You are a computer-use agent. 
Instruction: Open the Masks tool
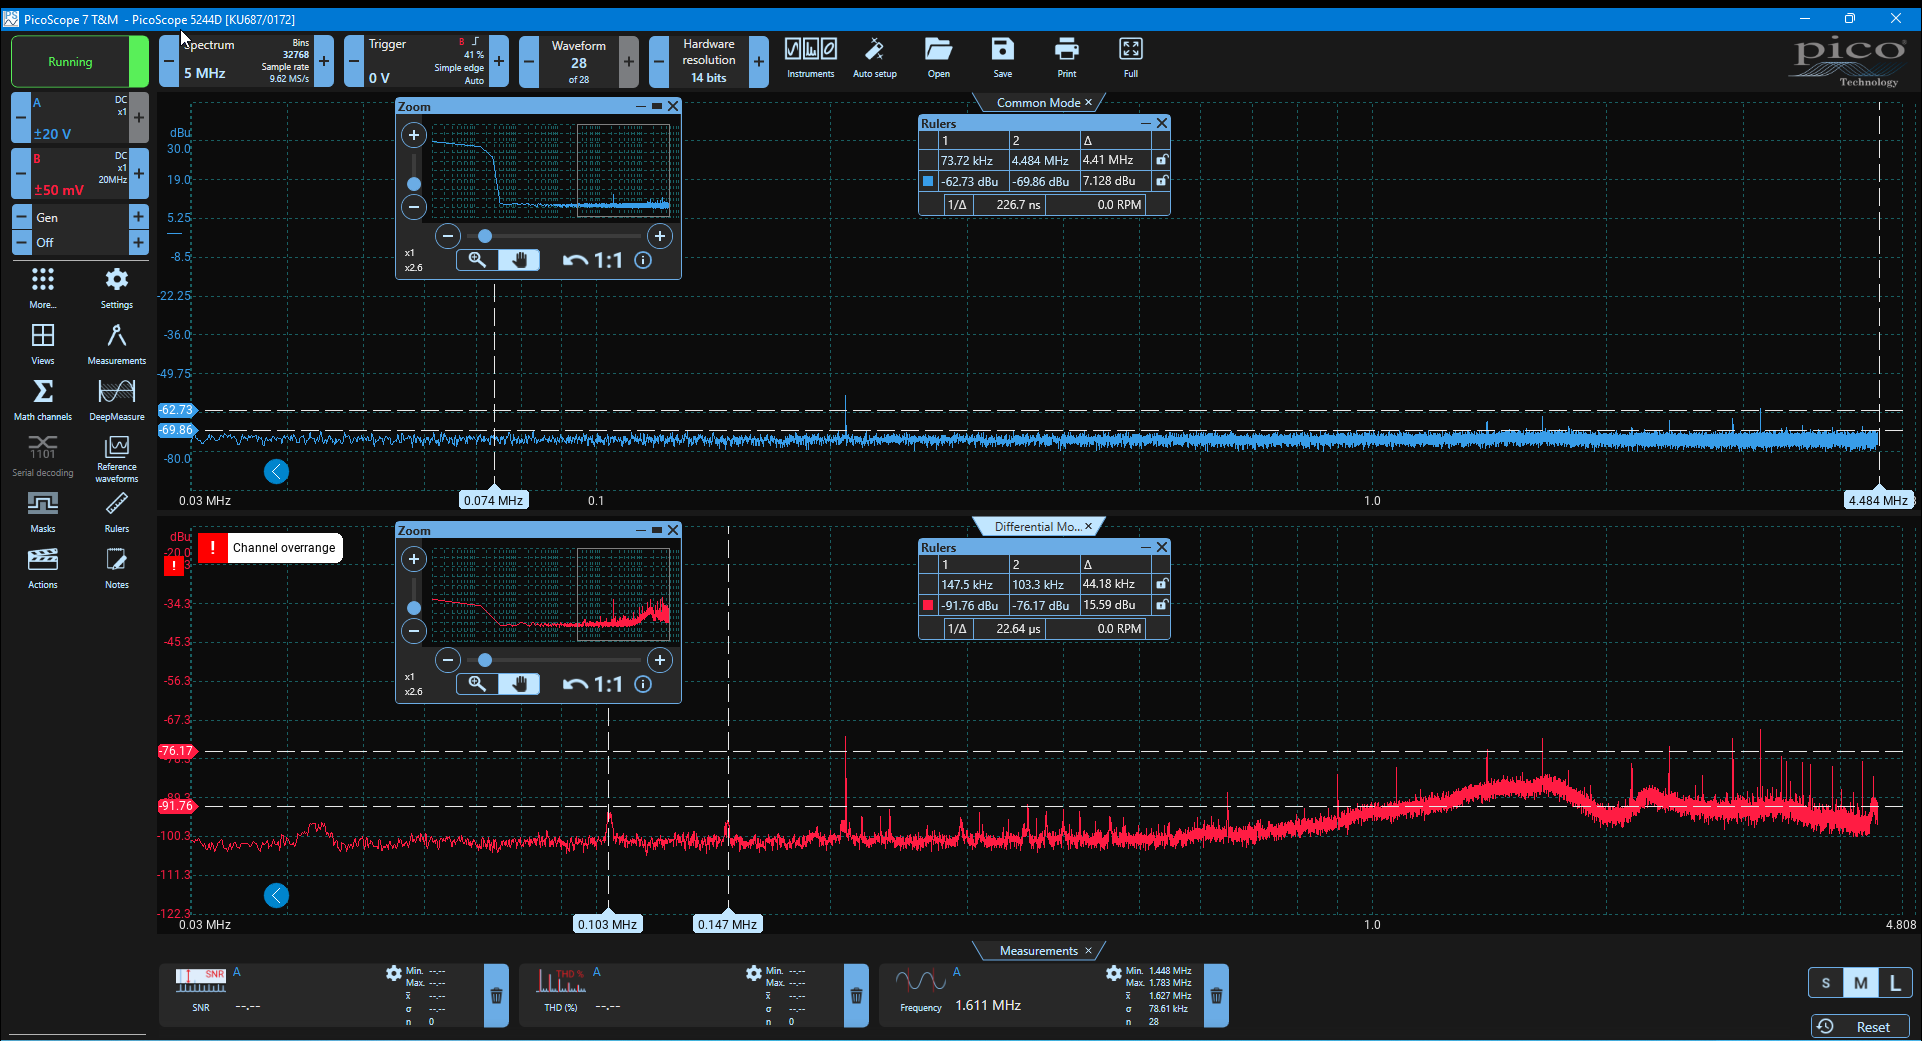(x=43, y=512)
